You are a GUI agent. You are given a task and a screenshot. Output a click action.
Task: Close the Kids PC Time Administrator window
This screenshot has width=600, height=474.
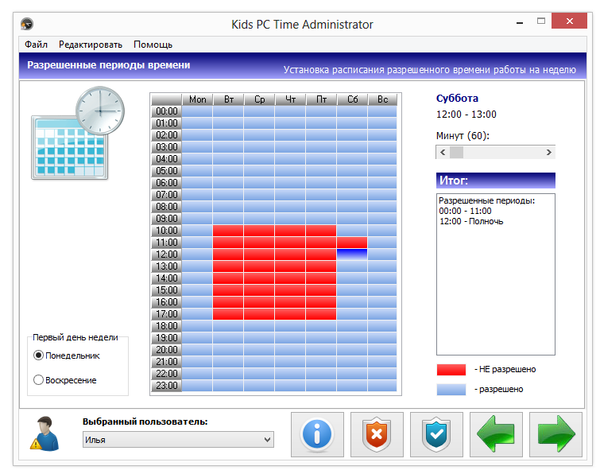pos(569,21)
